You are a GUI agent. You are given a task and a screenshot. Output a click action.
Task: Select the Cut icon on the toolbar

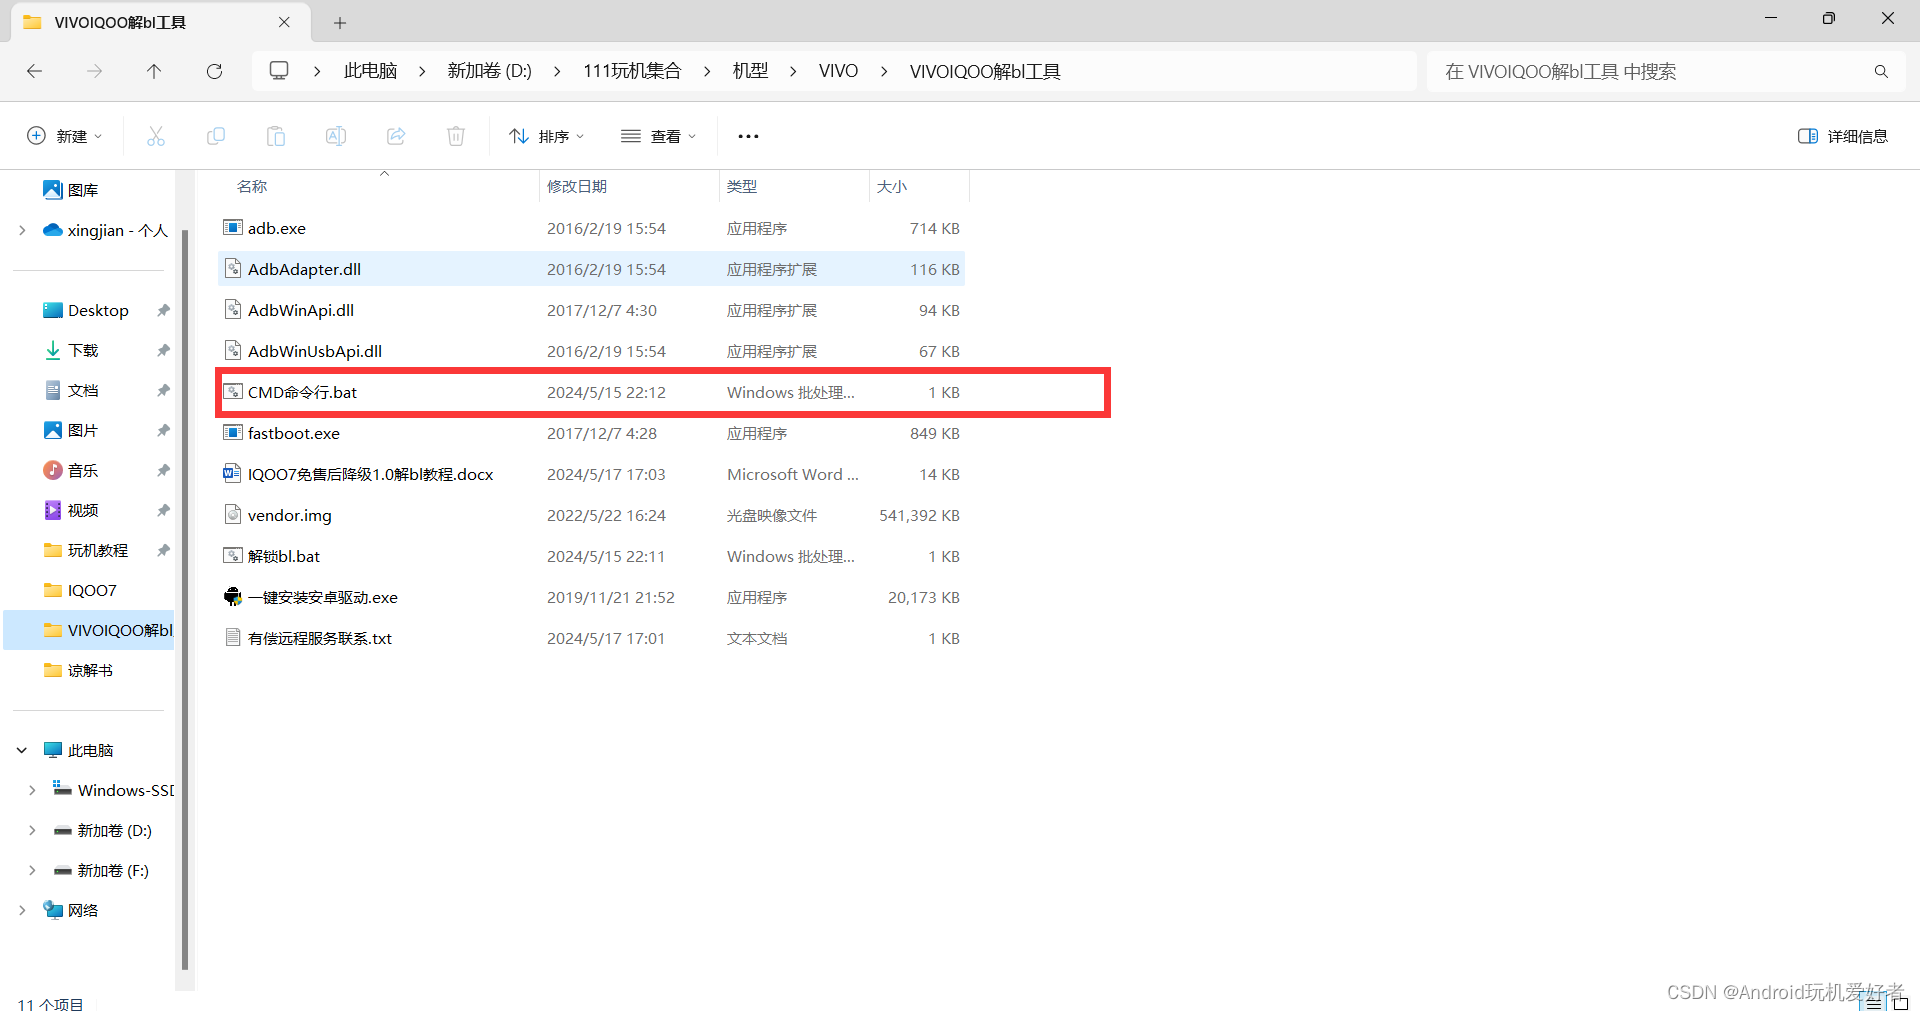pyautogui.click(x=156, y=136)
